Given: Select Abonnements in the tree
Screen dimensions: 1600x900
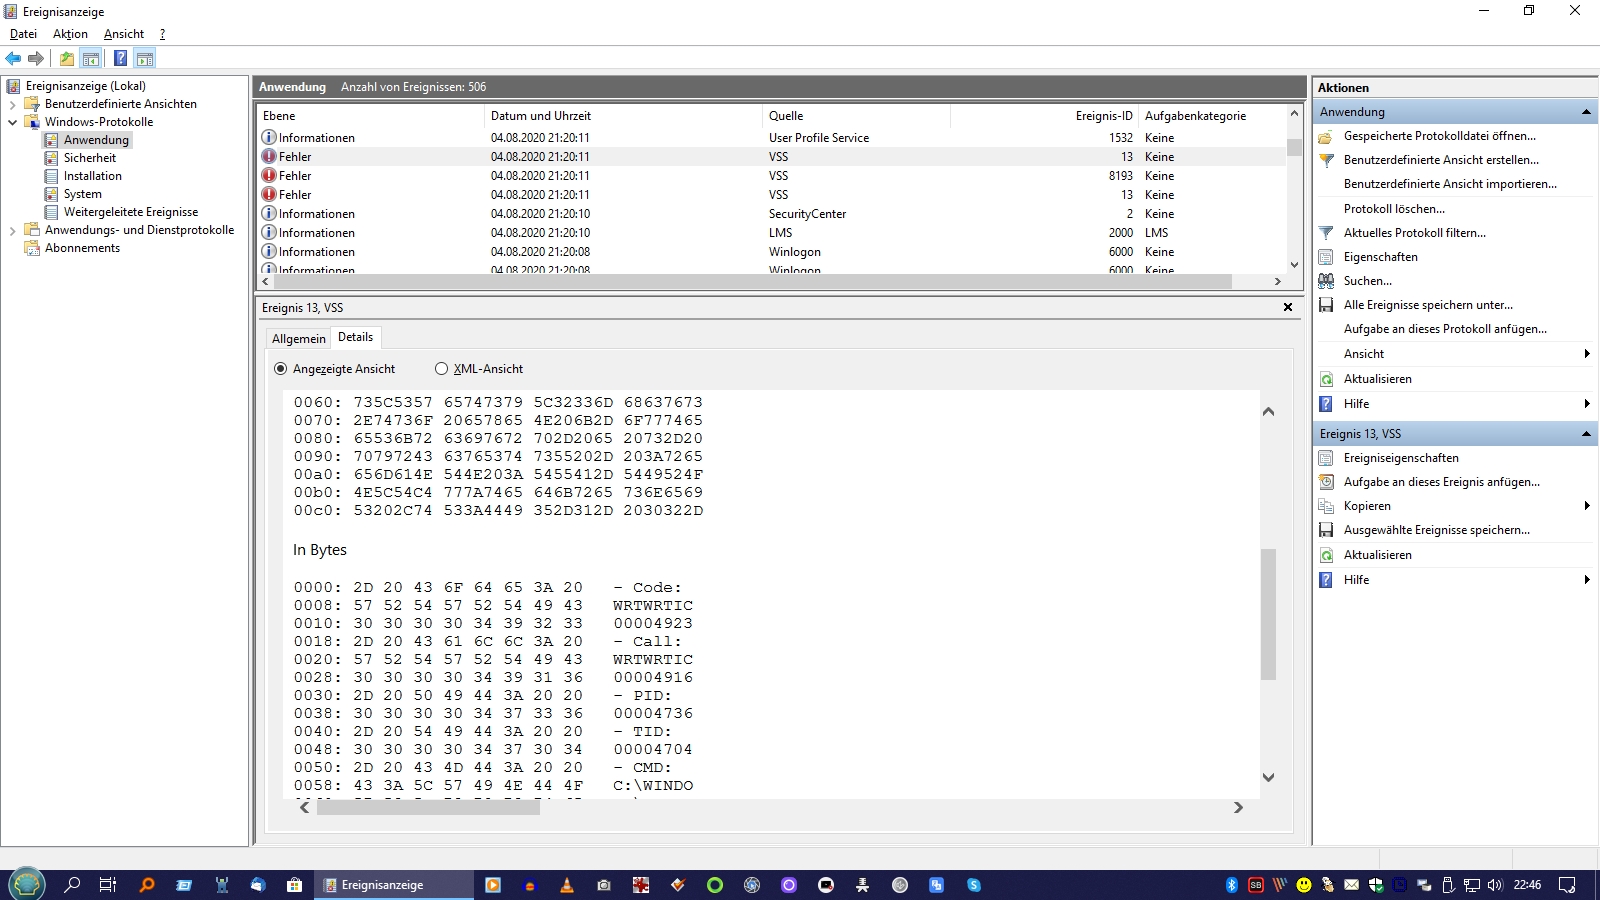Looking at the screenshot, I should point(82,248).
